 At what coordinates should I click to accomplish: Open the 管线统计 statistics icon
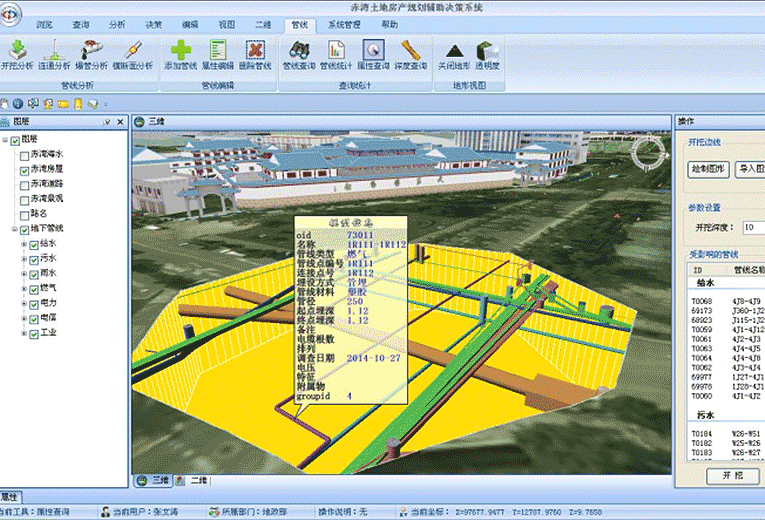click(337, 52)
